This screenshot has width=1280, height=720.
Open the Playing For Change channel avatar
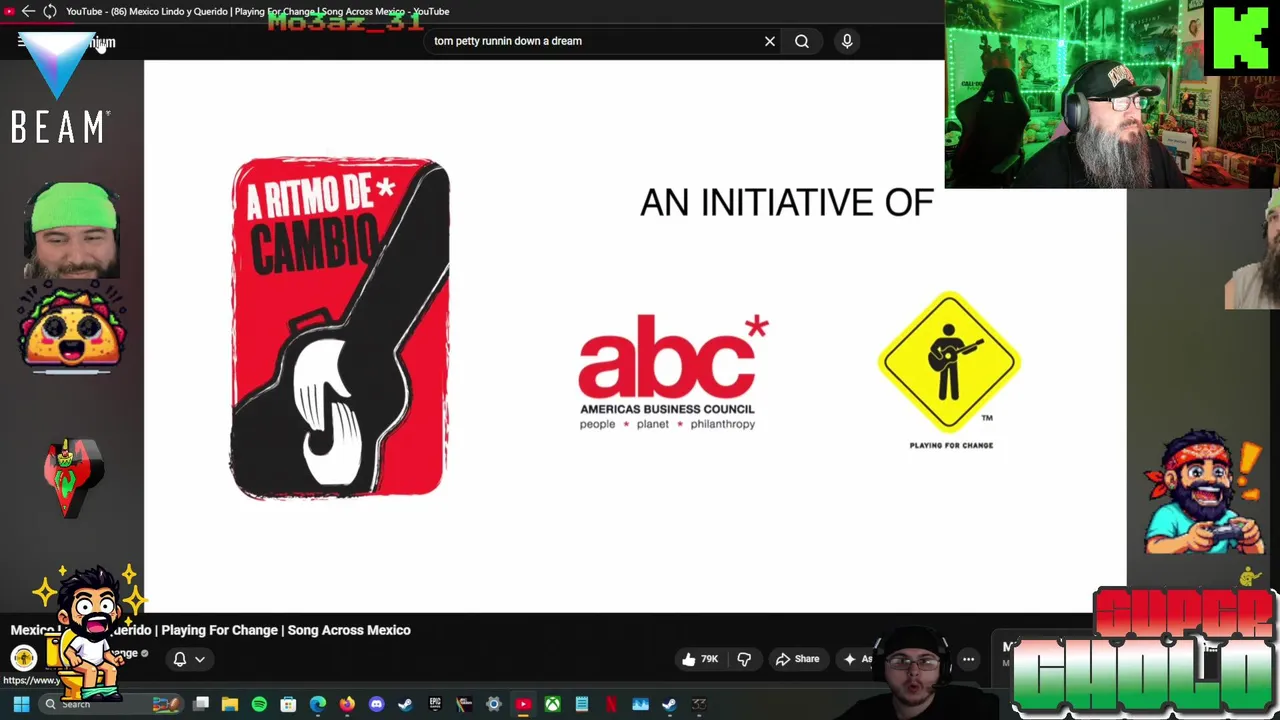point(24,657)
